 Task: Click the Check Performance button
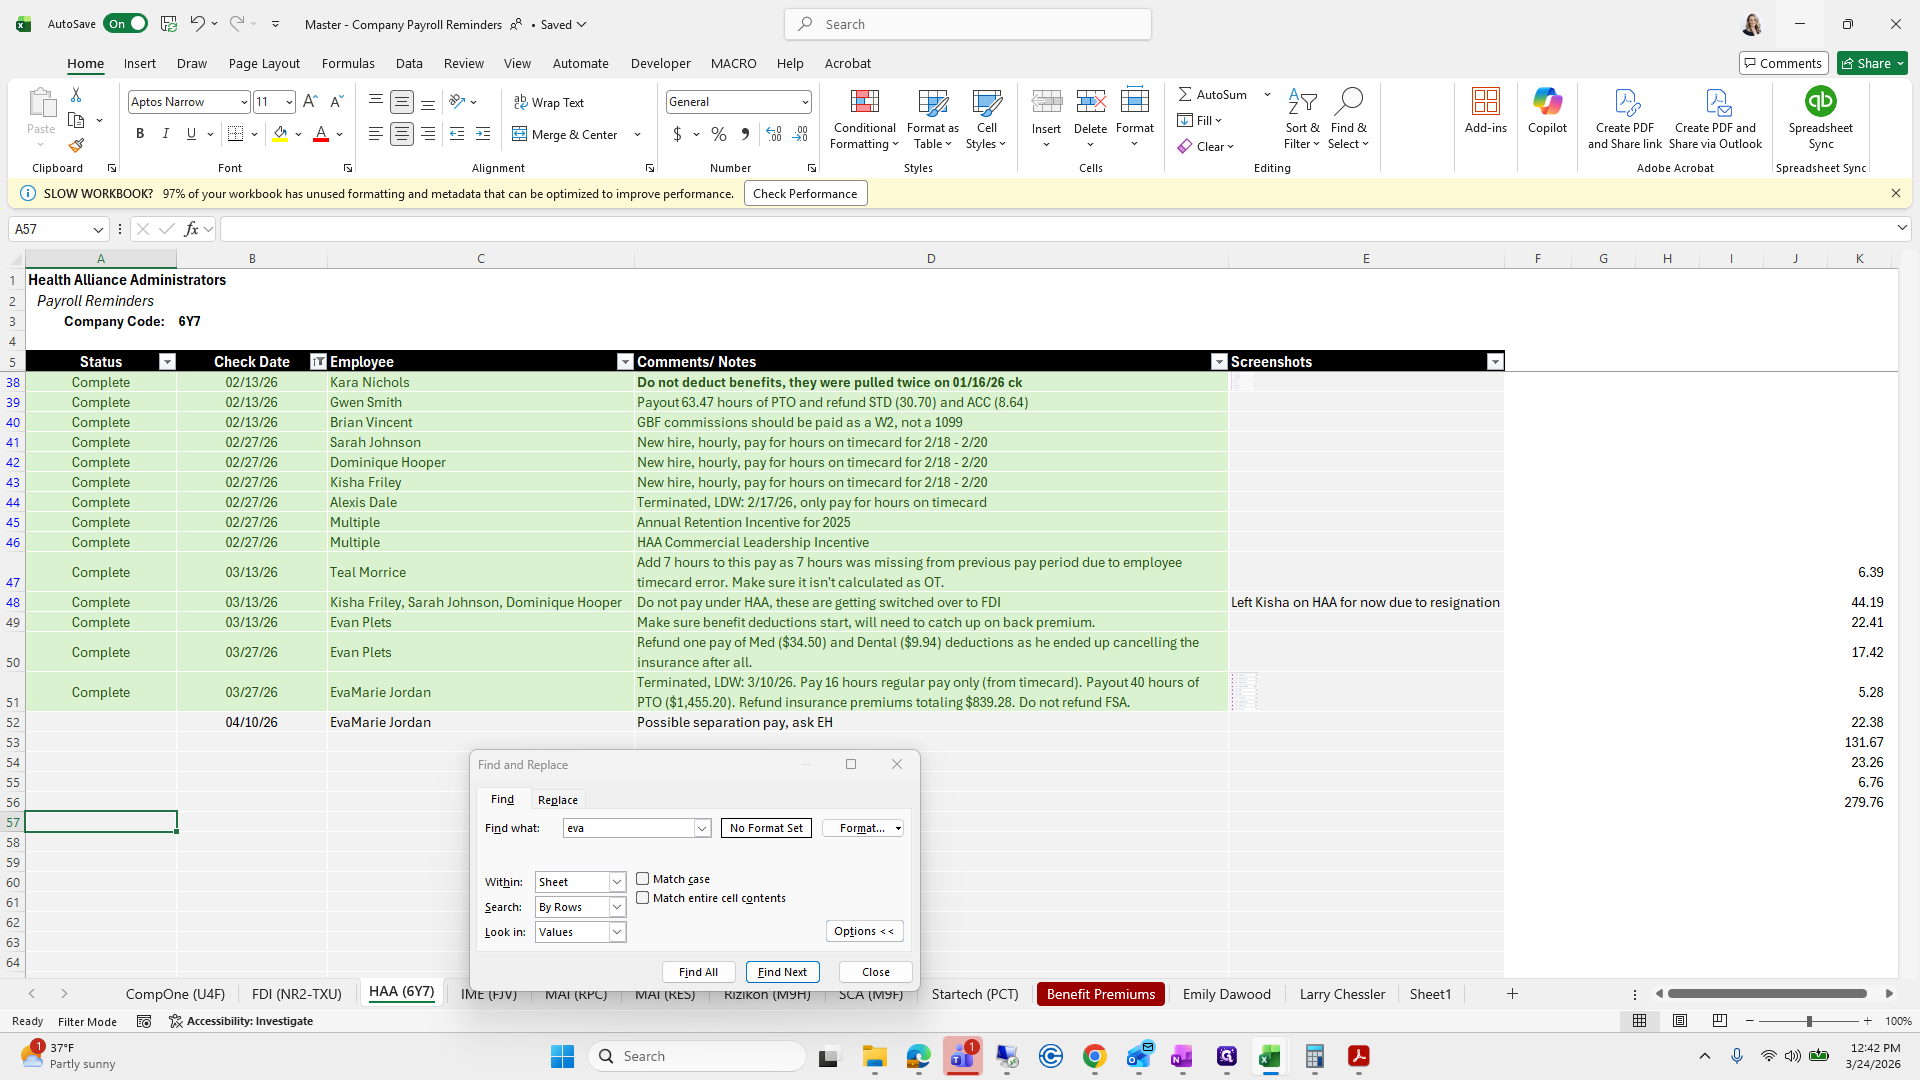[805, 194]
